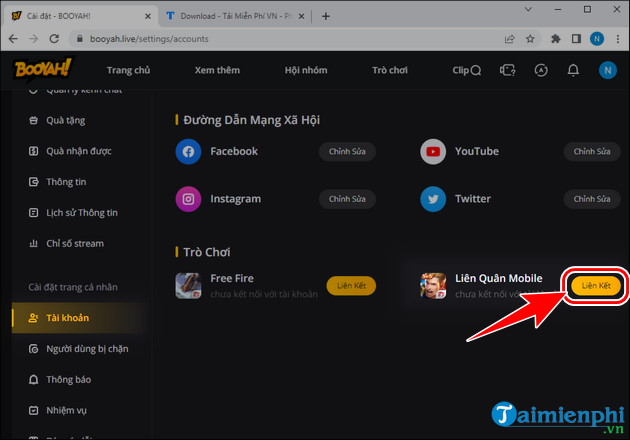This screenshot has width=630, height=440.
Task: Edit YouTube link with Chỉnh Sửa
Action: click(x=592, y=151)
